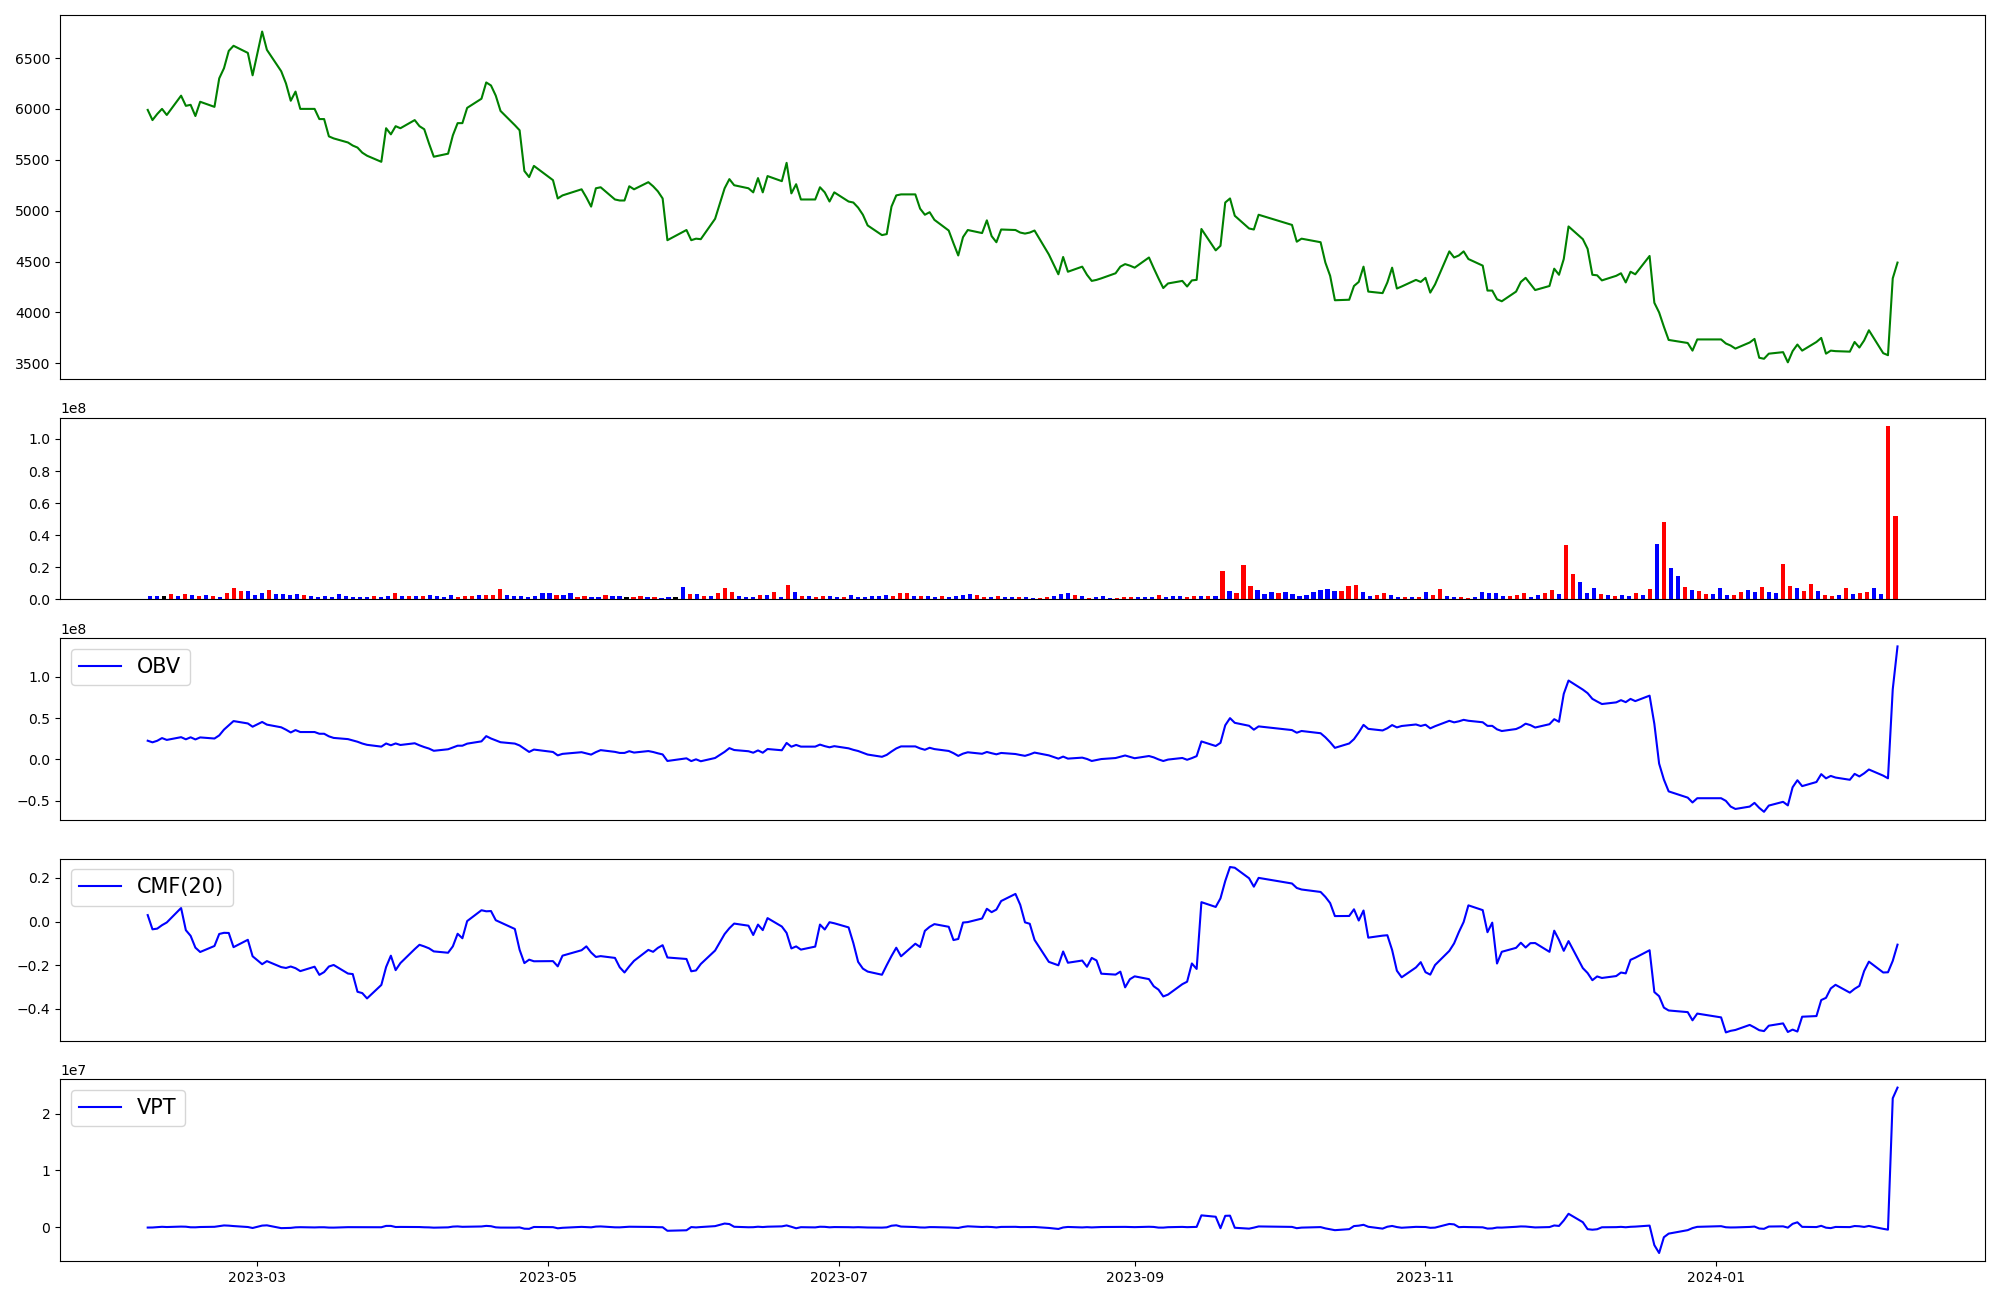Click the 0.2 tick on CMF axis
Screen dimensions: 2000x1300
point(40,878)
